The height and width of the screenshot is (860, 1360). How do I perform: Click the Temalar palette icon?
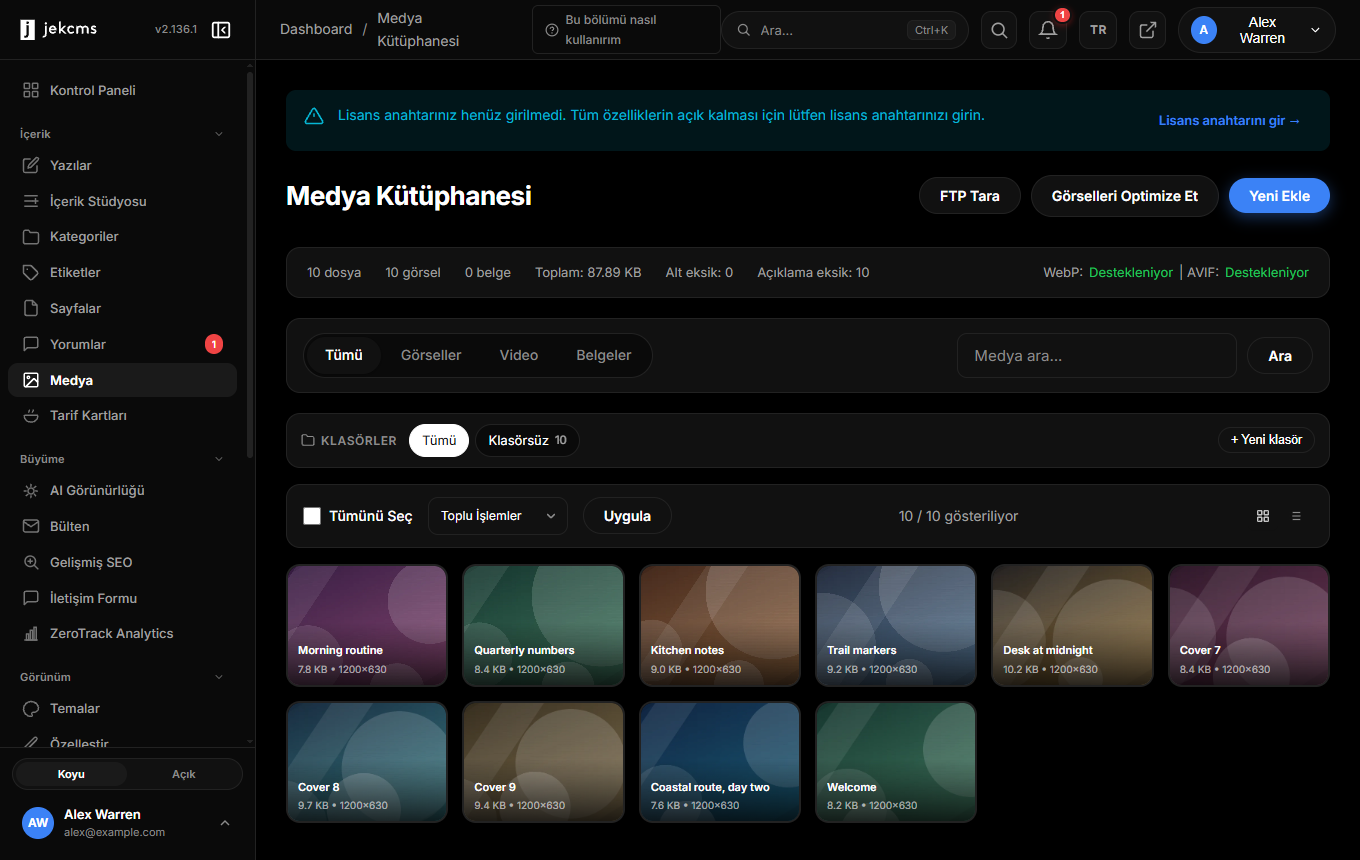click(31, 708)
